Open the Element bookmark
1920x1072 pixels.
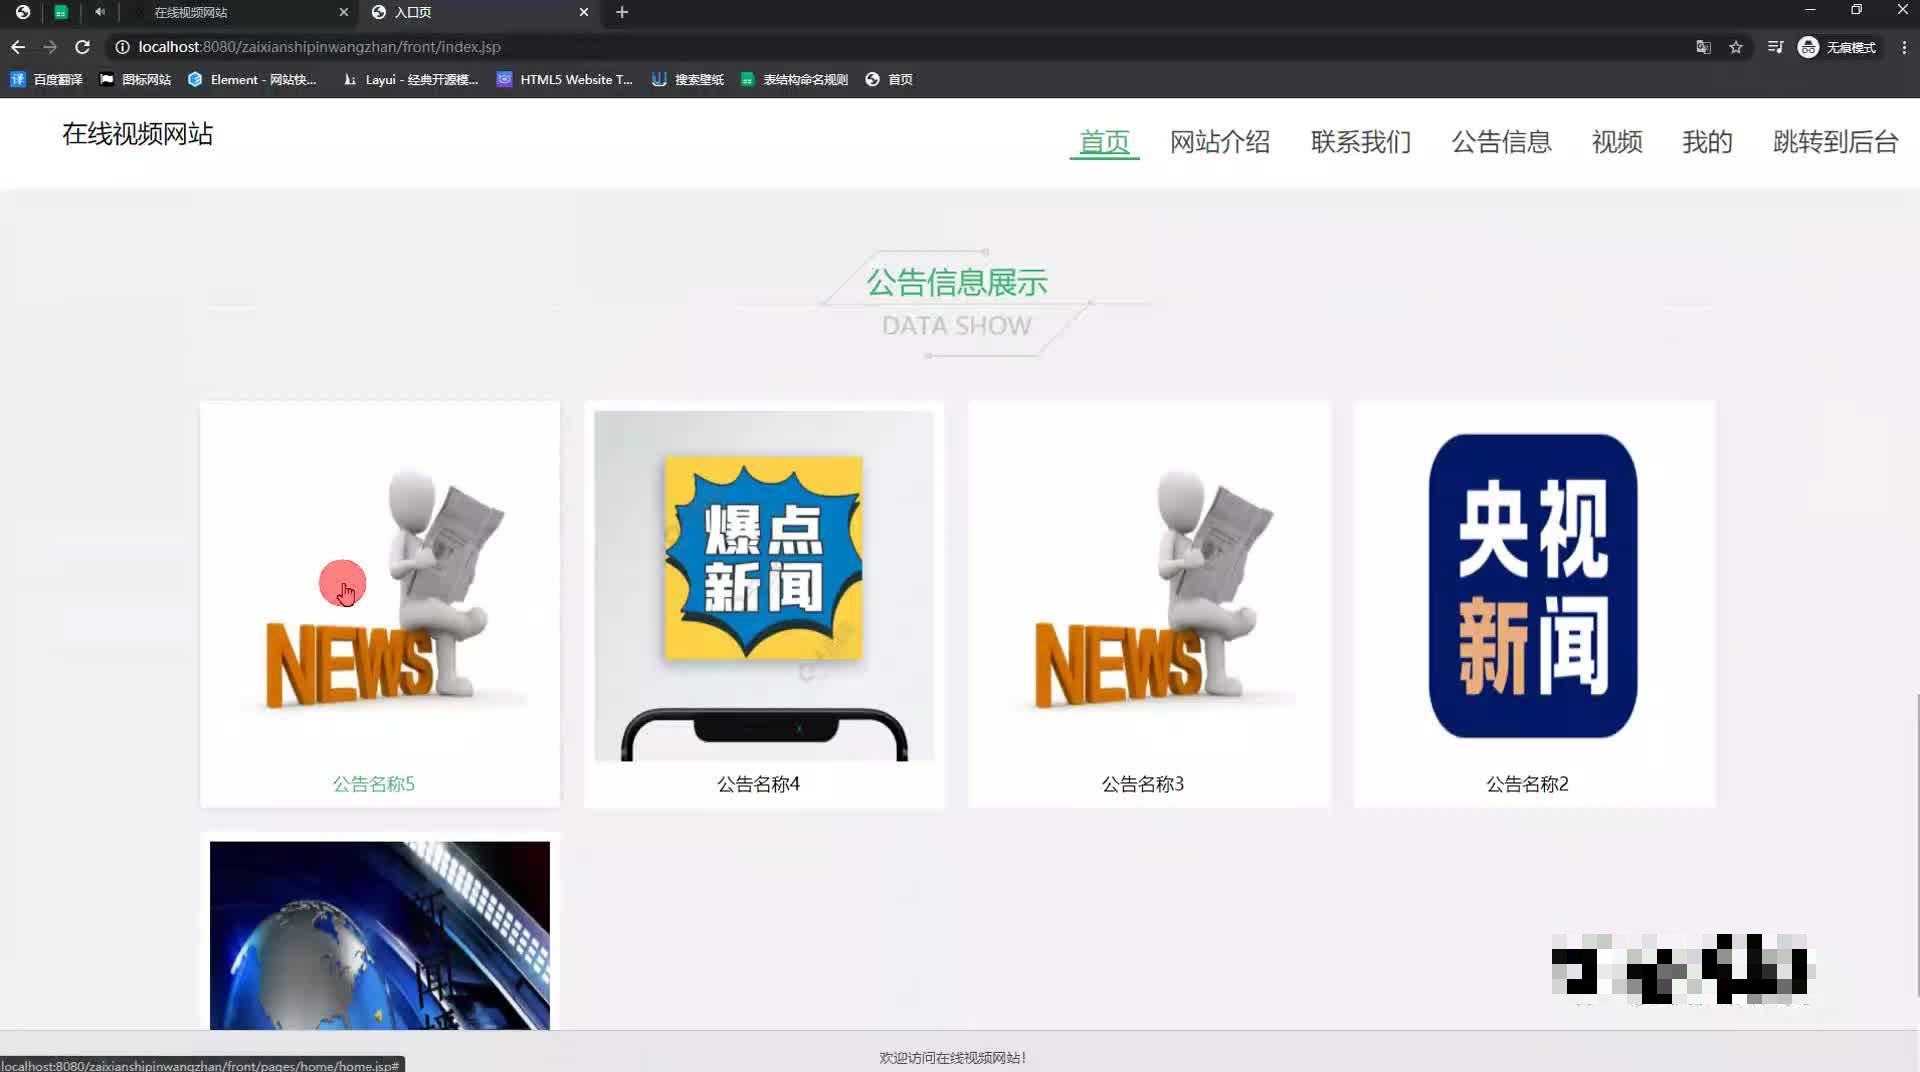[252, 79]
